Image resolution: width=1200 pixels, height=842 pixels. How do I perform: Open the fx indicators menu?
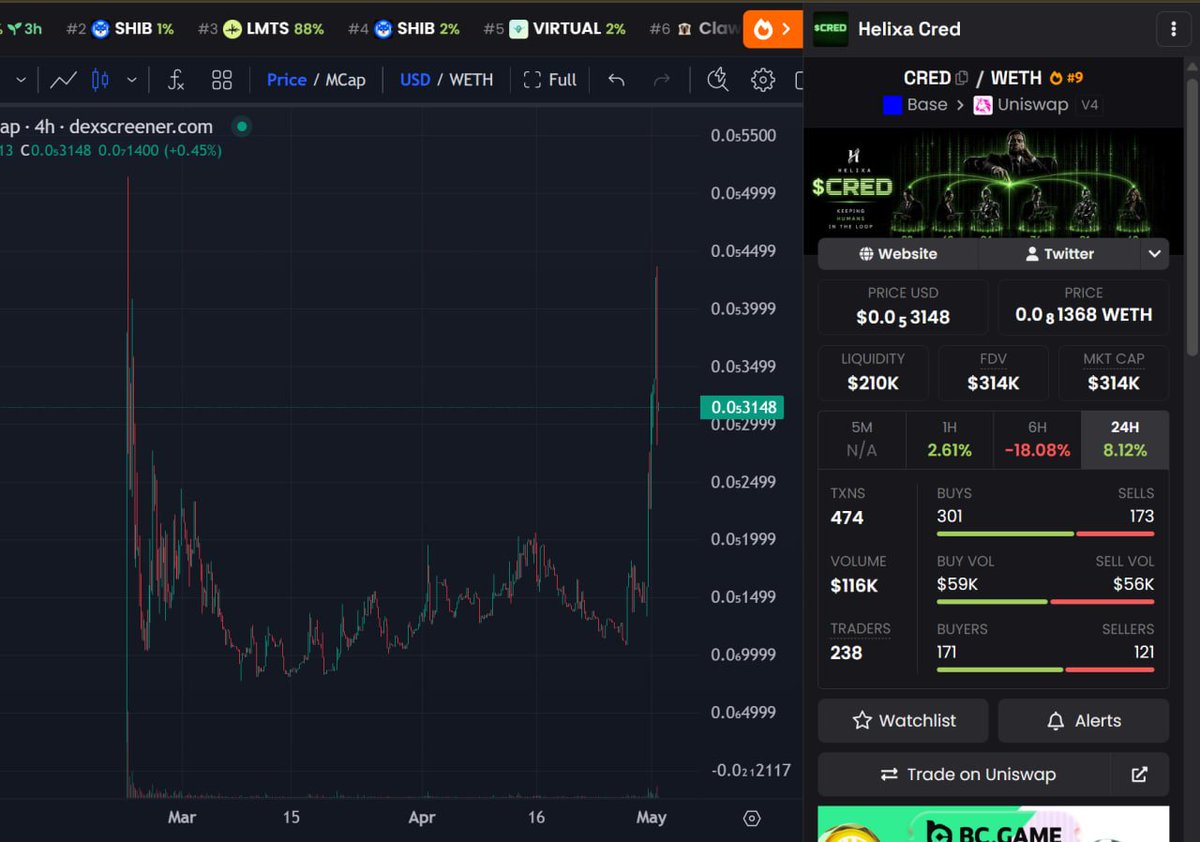pyautogui.click(x=175, y=80)
